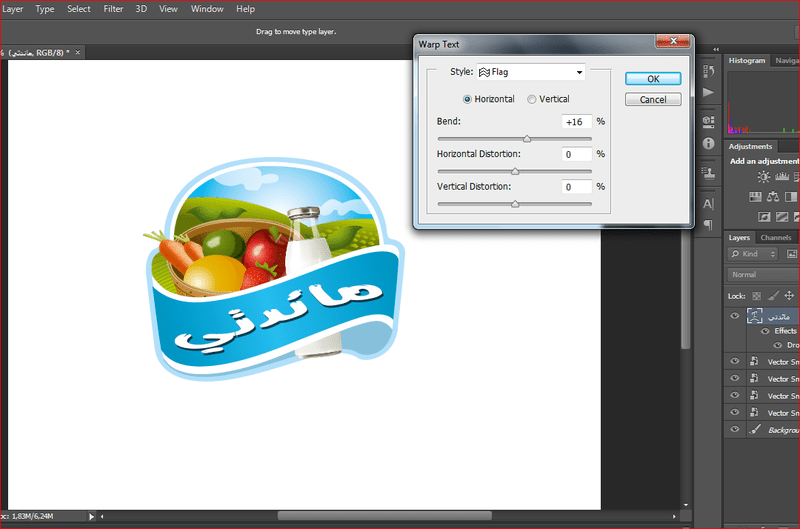
Task: Open the Paragraph panel icon
Action: point(708,224)
